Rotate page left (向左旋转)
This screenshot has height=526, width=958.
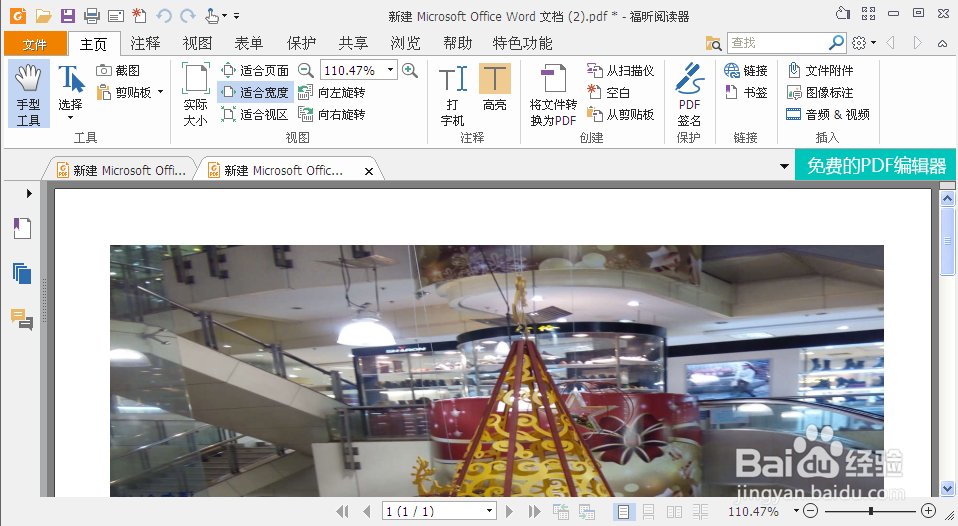click(x=332, y=92)
